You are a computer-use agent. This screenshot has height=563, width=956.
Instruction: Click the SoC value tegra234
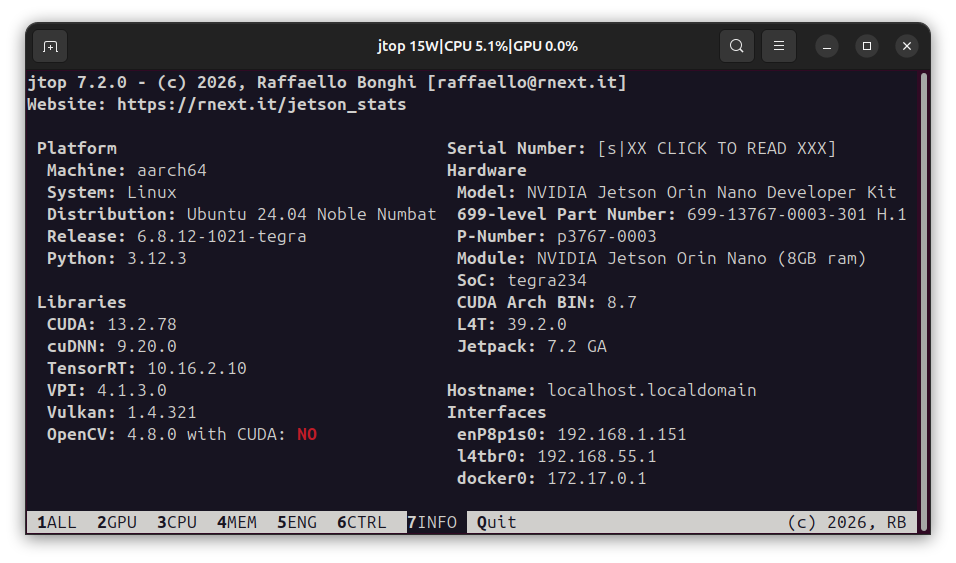(547, 281)
